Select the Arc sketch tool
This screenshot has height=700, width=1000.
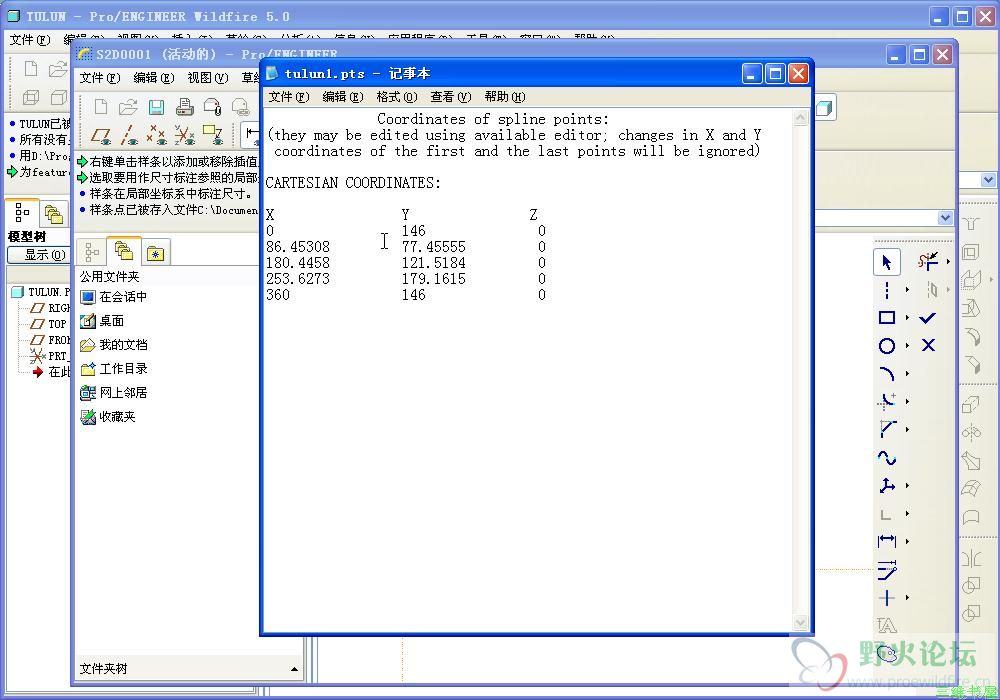coord(886,374)
